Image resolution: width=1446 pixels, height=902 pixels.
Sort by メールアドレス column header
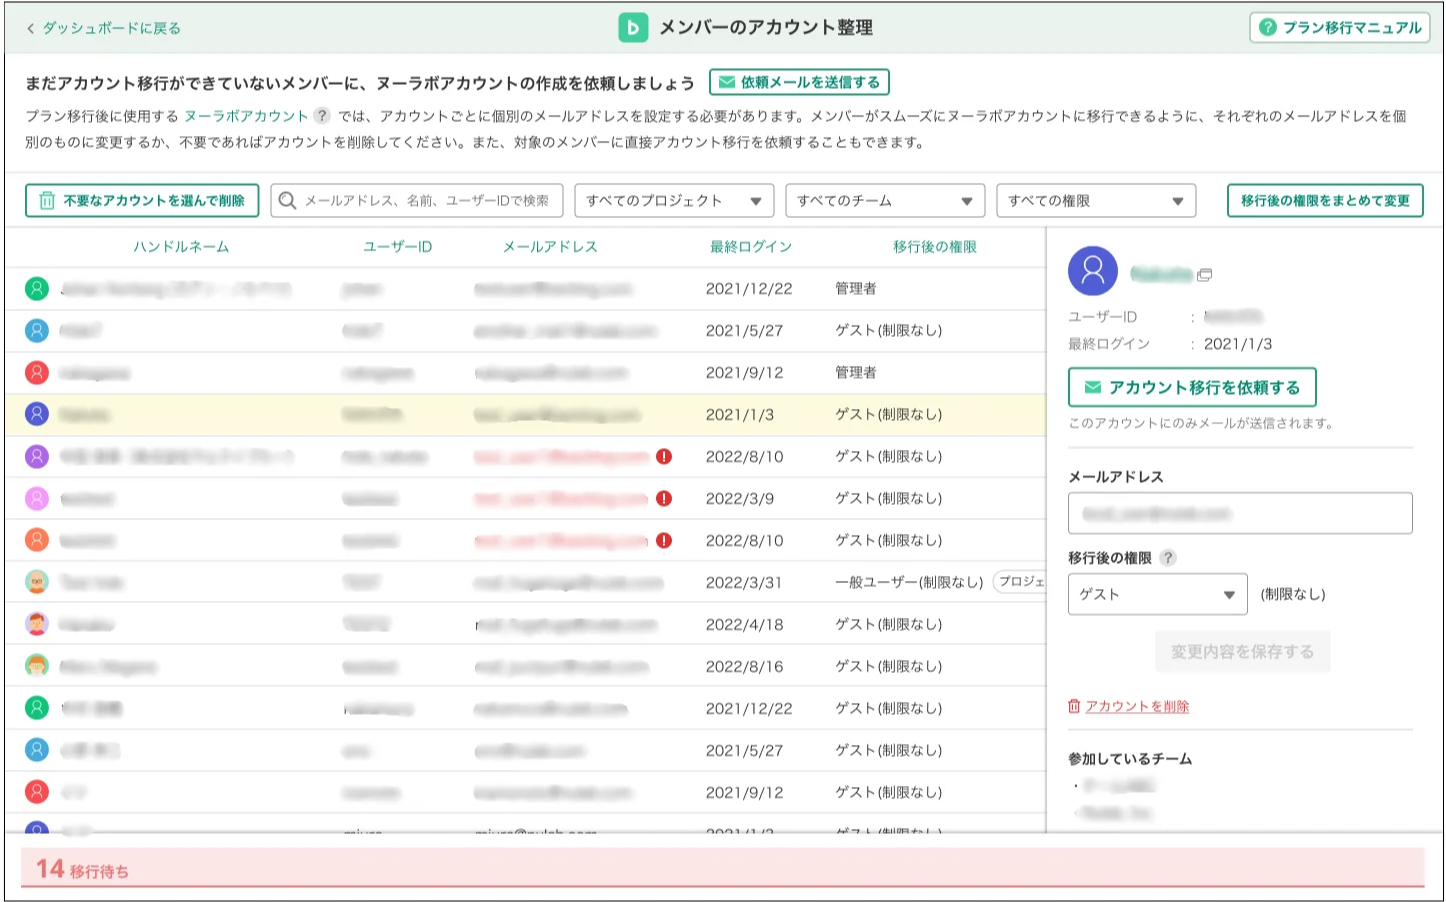550,247
